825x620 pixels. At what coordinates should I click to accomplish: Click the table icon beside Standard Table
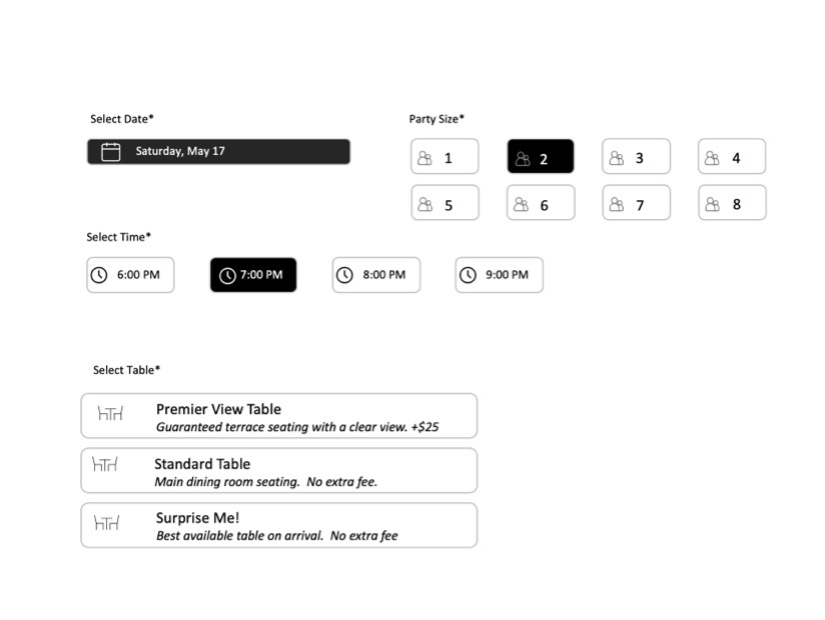(105, 464)
